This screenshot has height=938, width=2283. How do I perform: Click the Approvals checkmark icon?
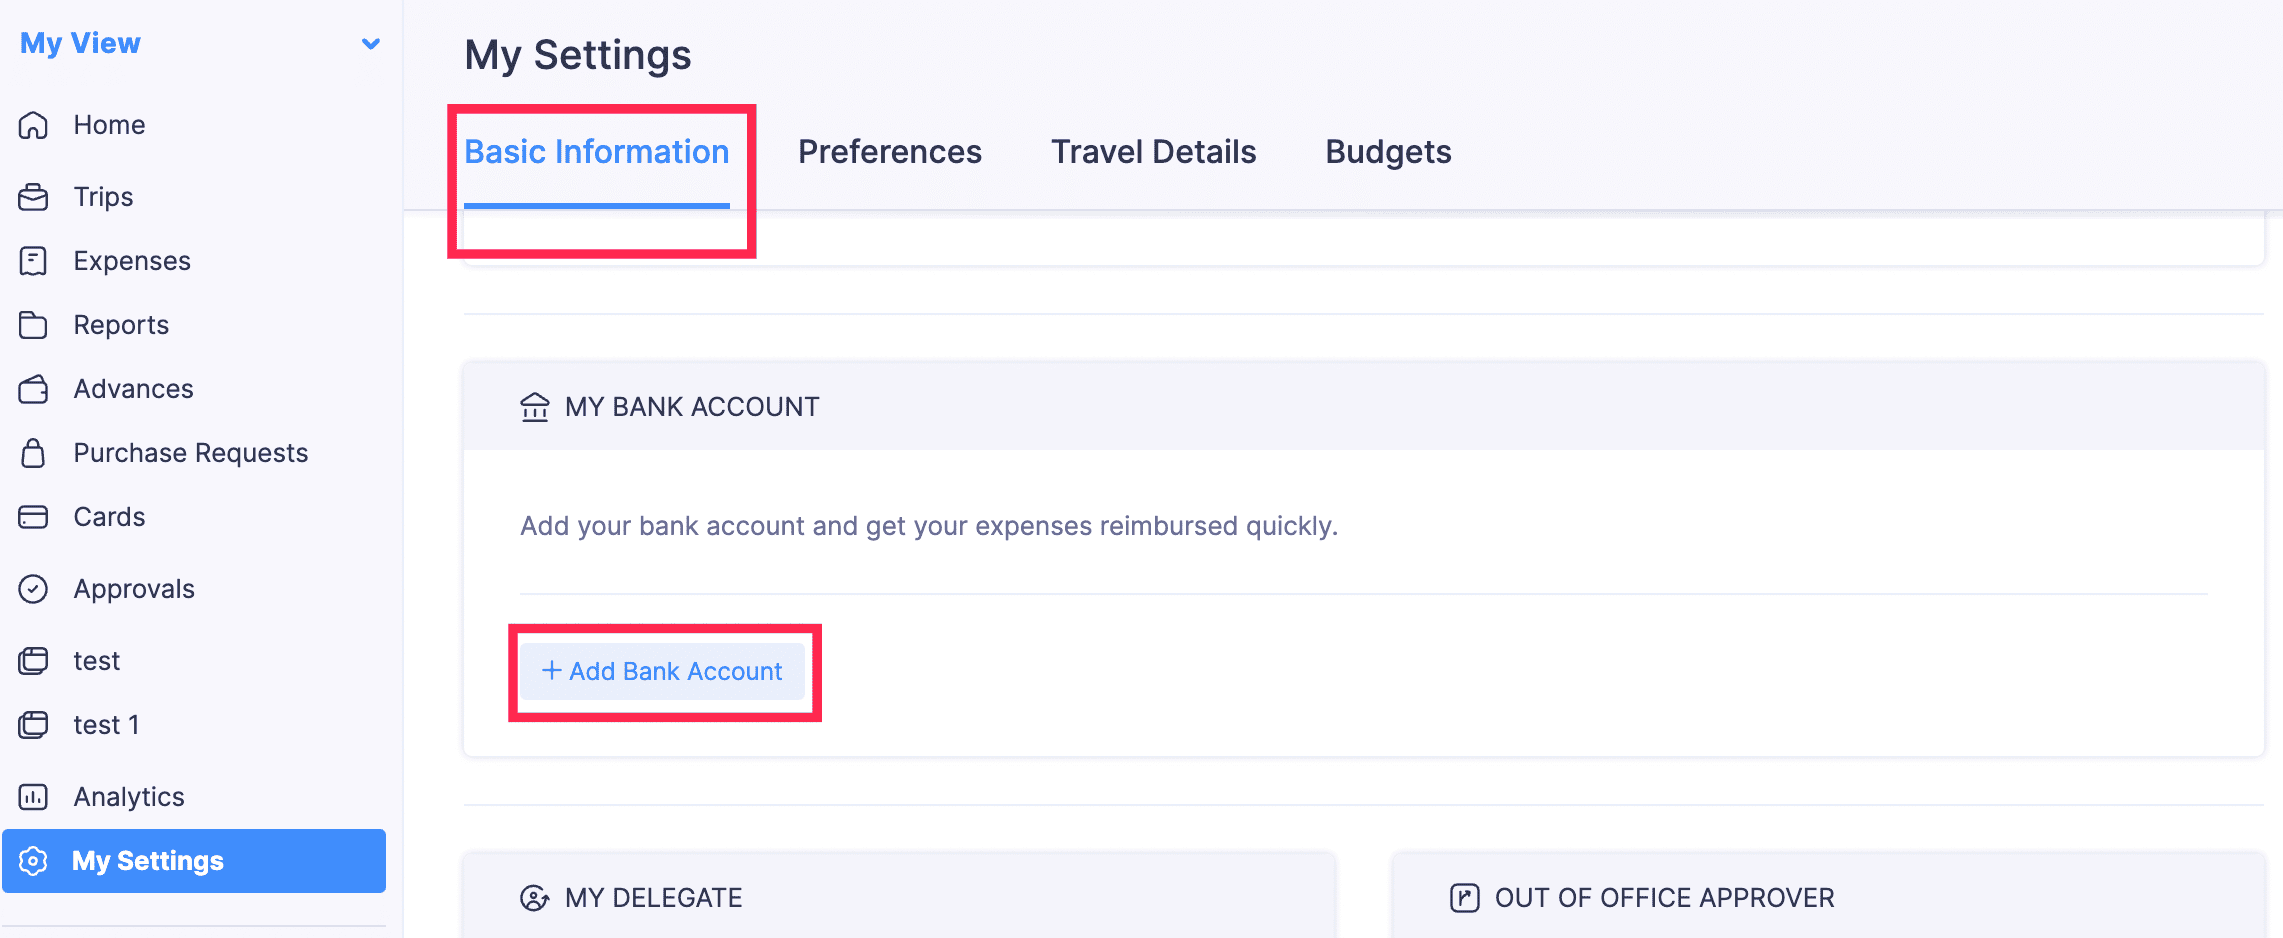coord(33,588)
